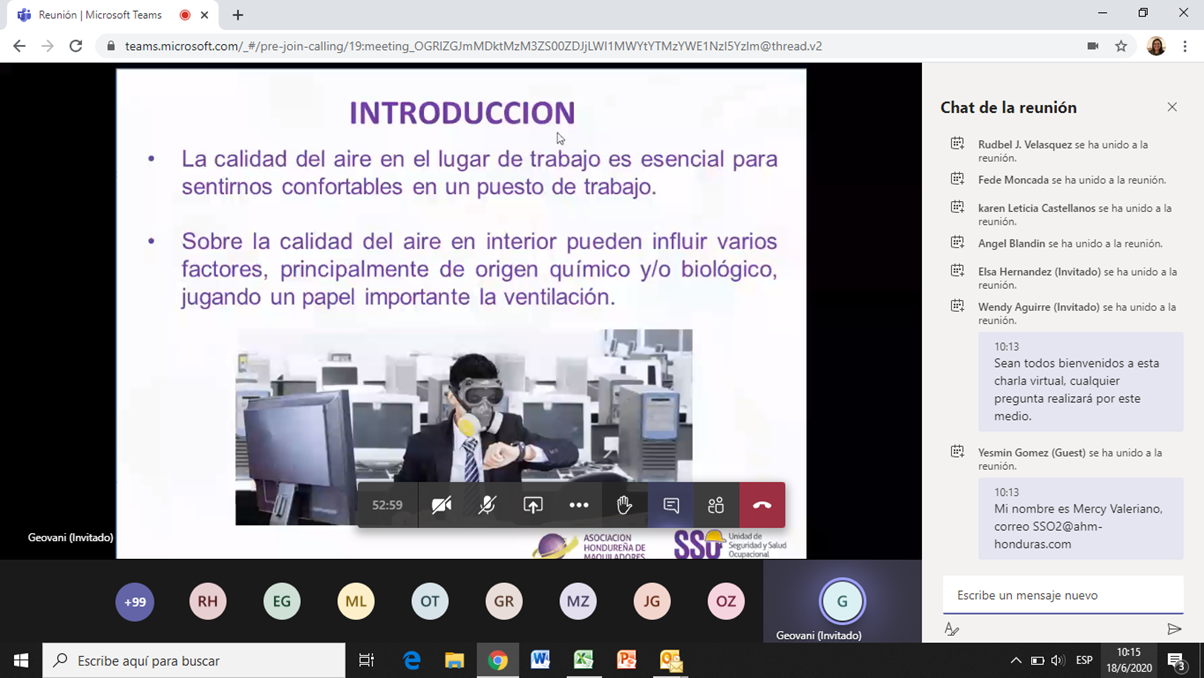Open Word from the taskbar
This screenshot has height=678, width=1204.
click(x=541, y=660)
